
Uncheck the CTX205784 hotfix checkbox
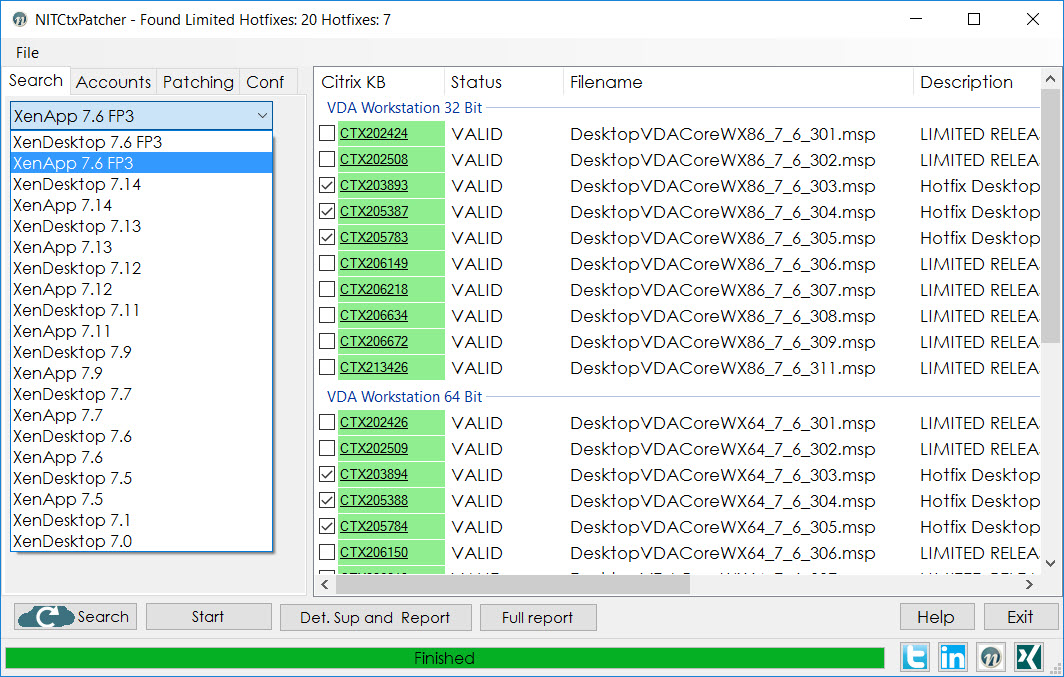pyautogui.click(x=327, y=526)
